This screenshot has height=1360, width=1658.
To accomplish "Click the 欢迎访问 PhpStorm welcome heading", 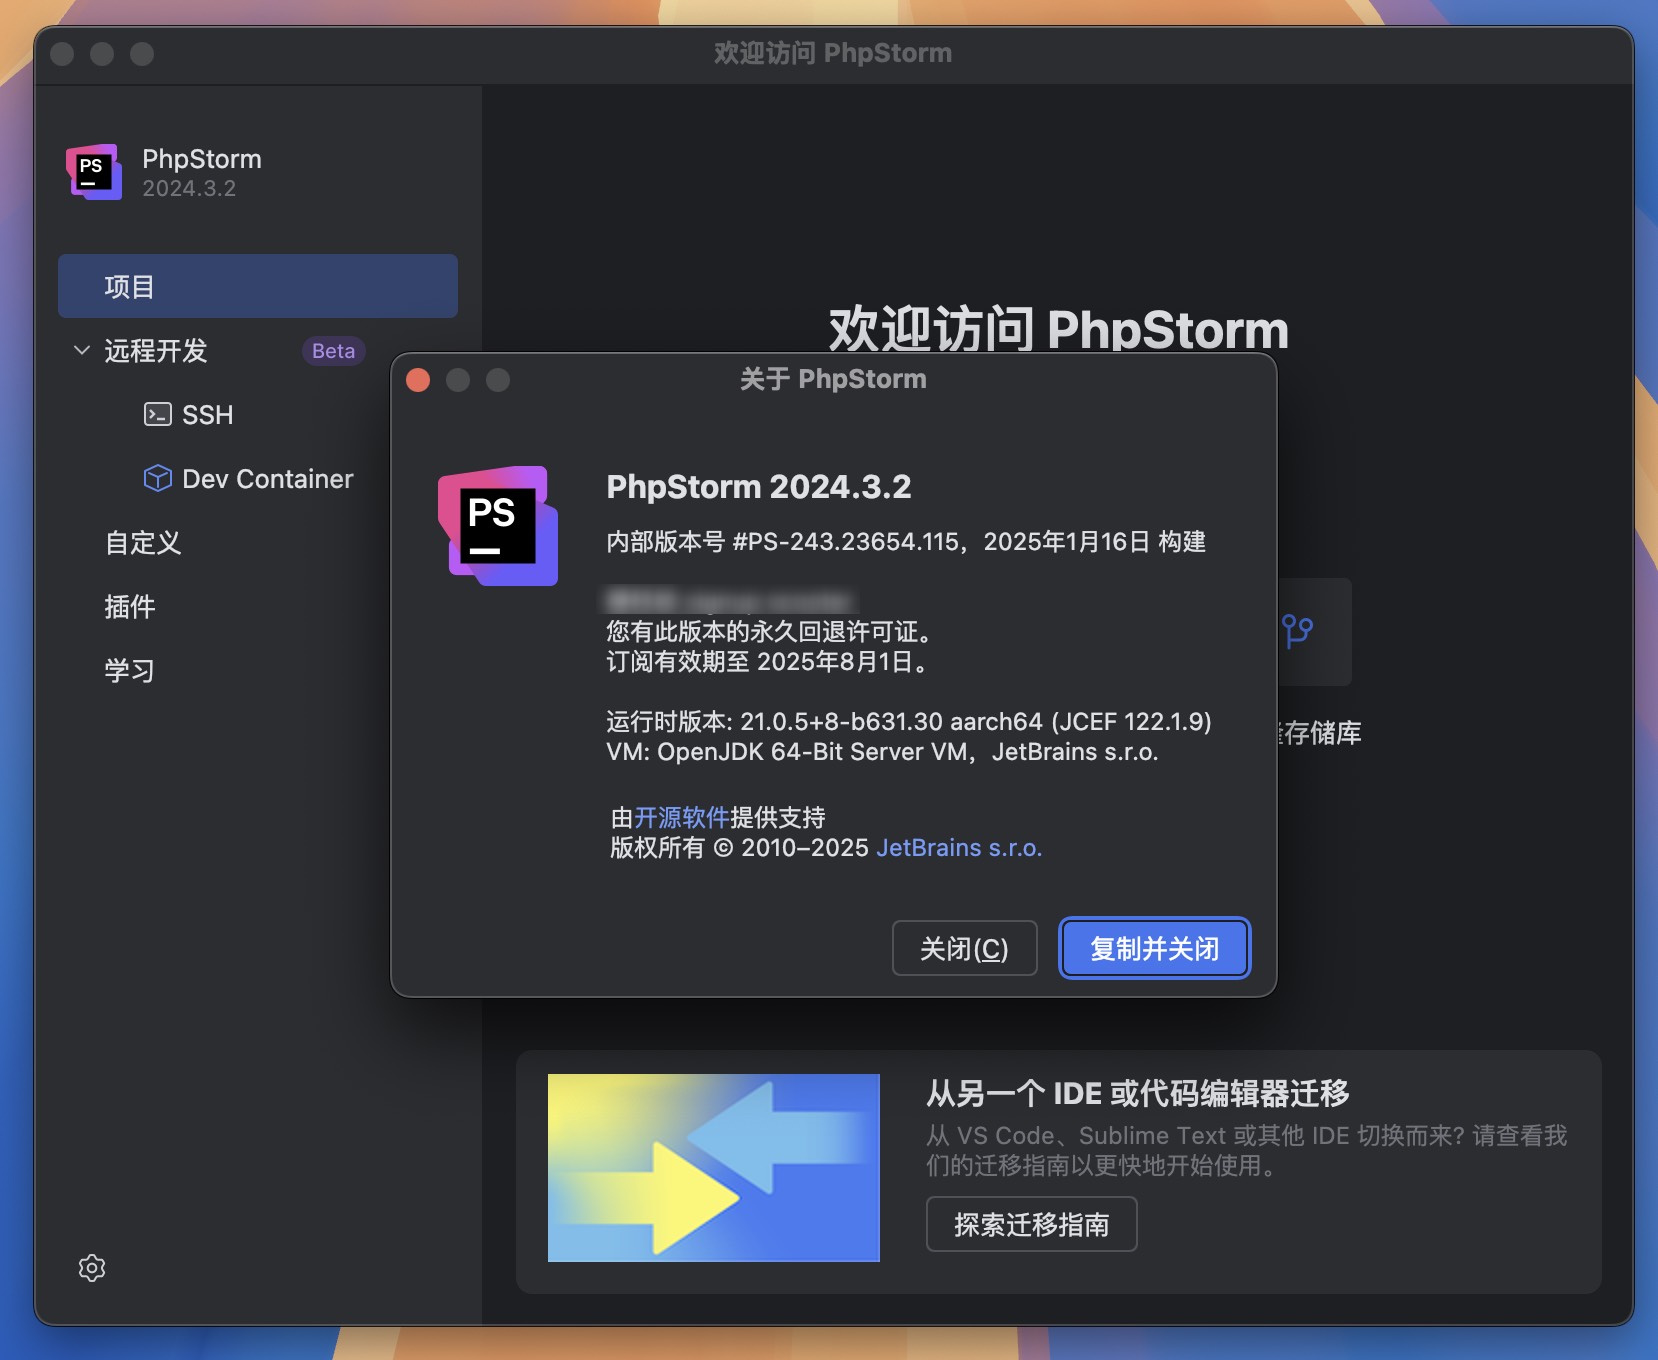I will [x=1059, y=330].
